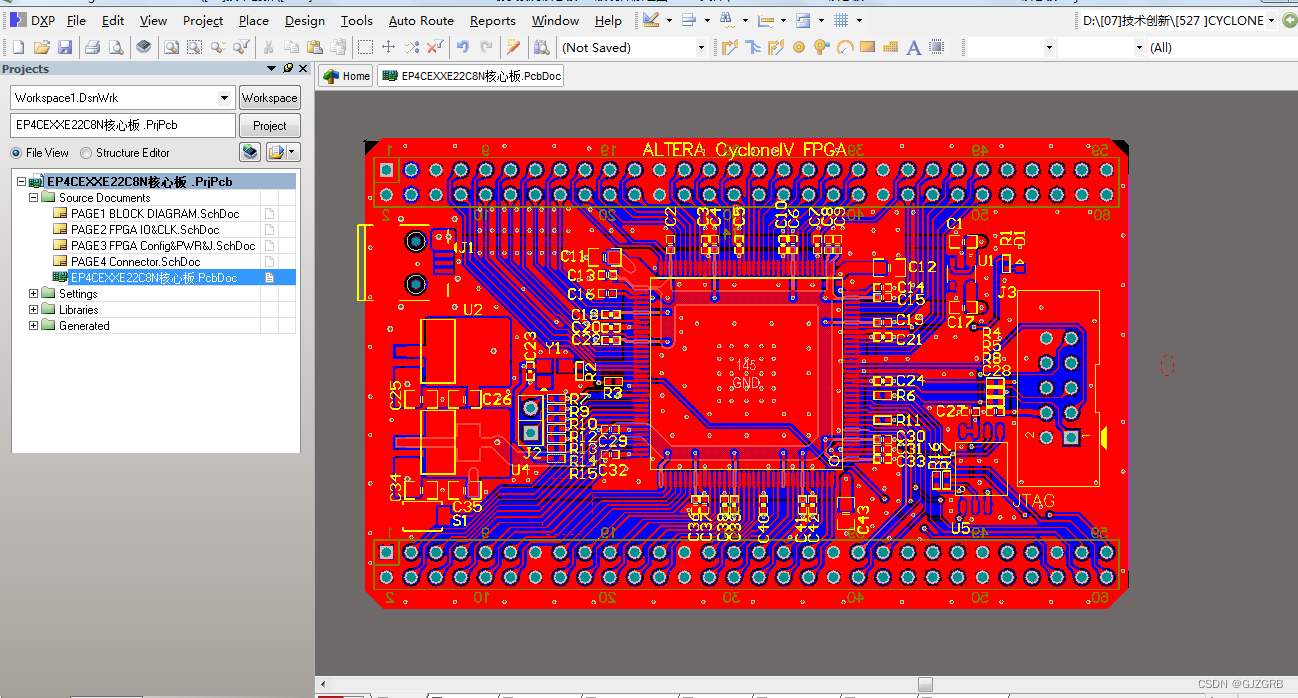Select the Structure Editor radio button
Viewport: 1298px width, 698px height.
[x=84, y=152]
